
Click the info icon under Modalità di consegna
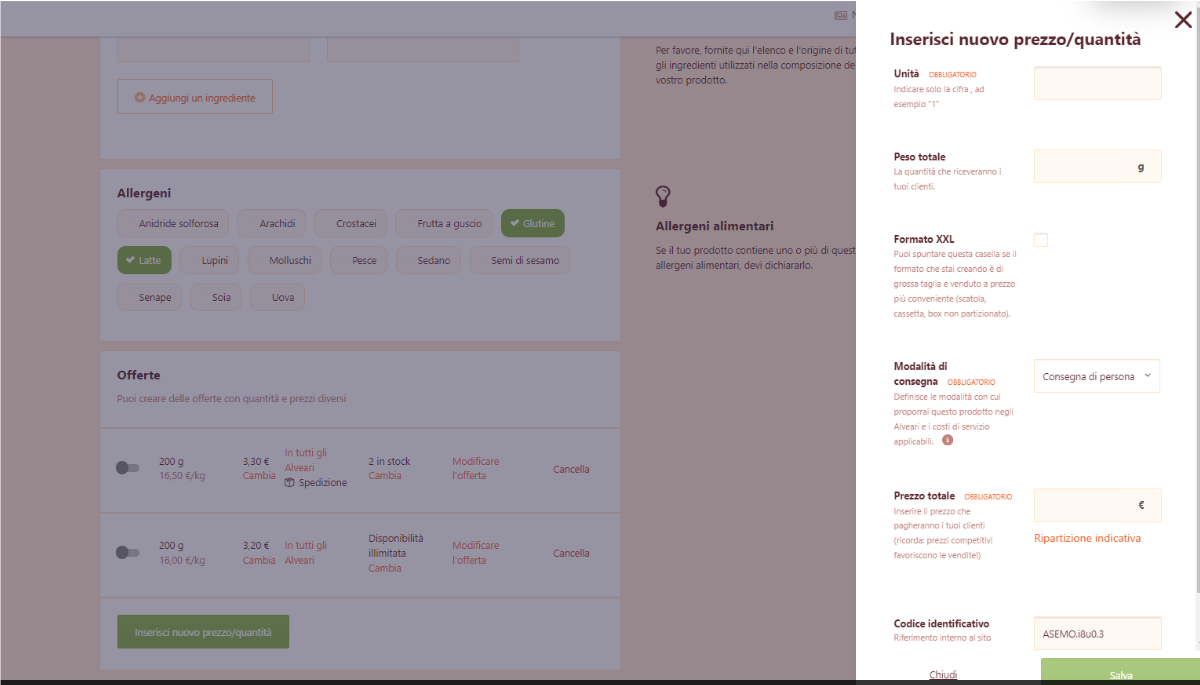tap(948, 439)
